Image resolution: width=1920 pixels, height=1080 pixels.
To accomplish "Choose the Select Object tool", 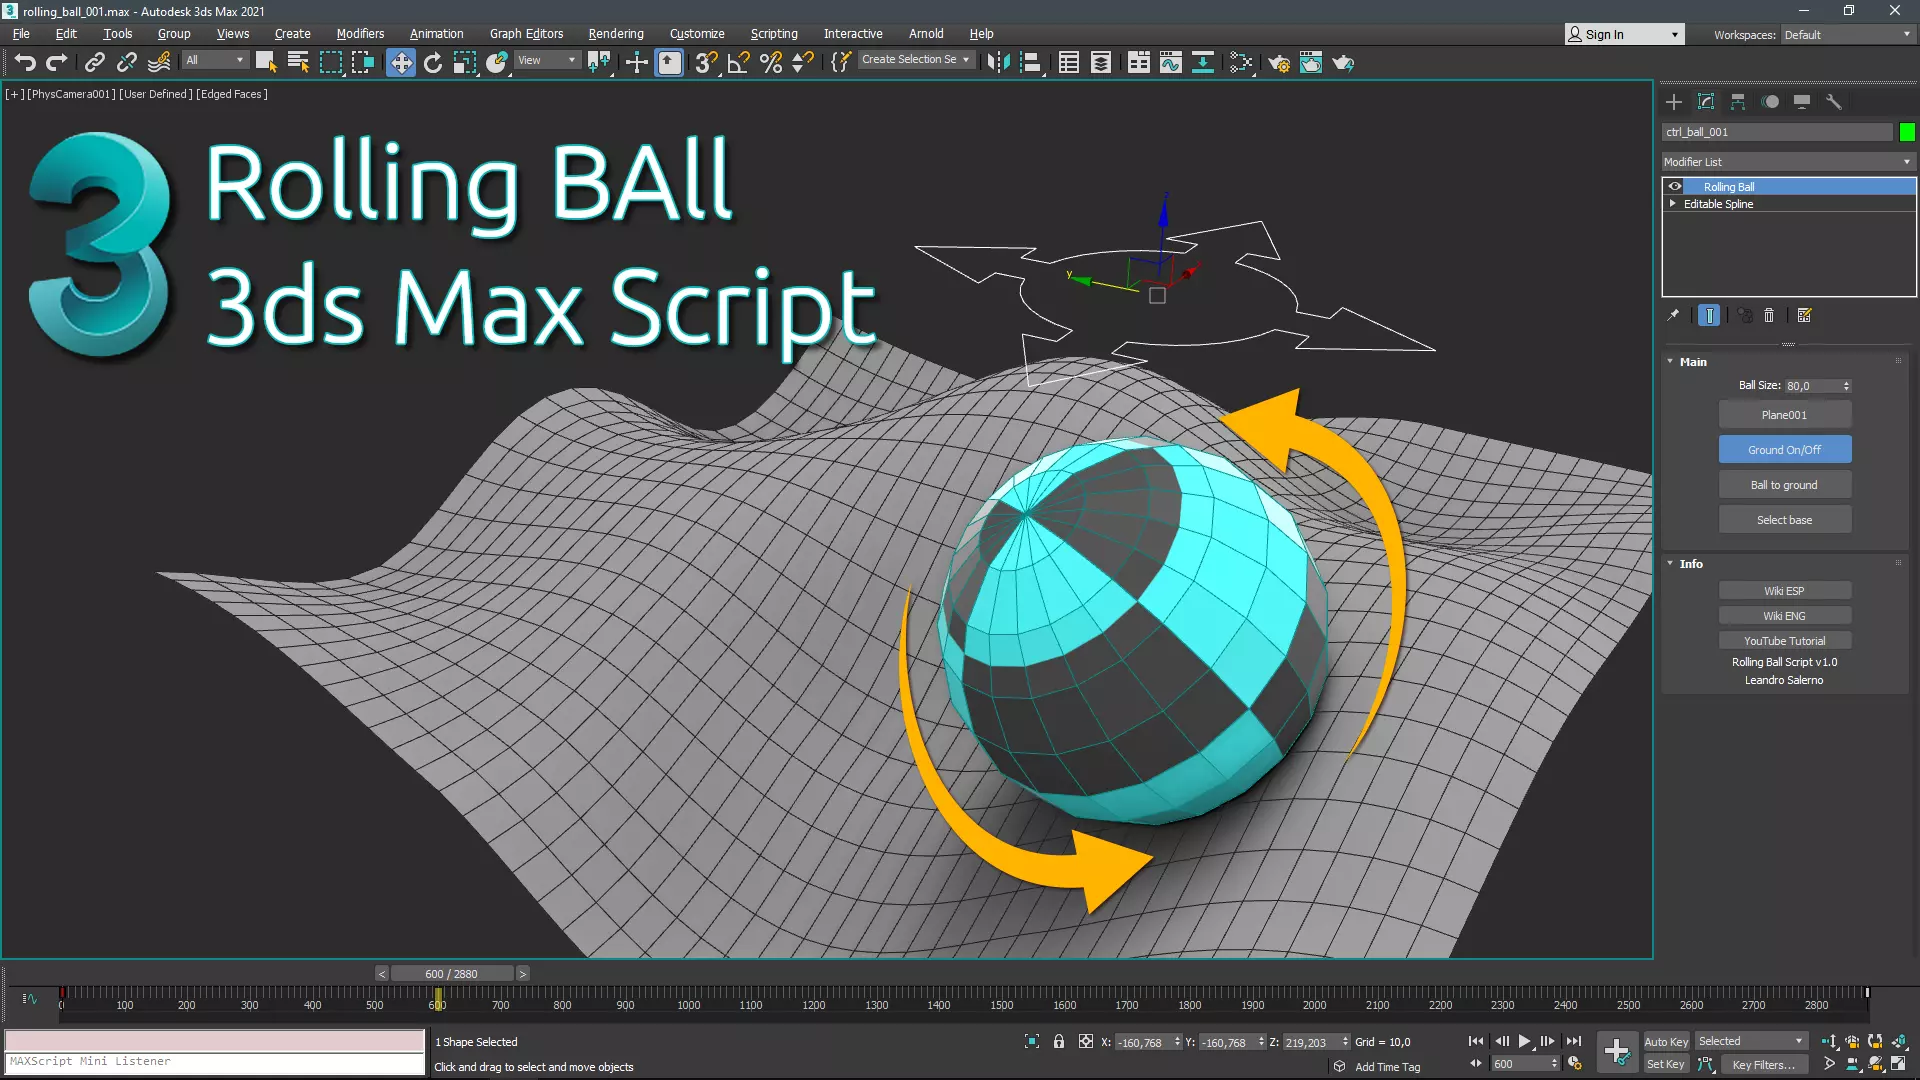I will tap(265, 62).
